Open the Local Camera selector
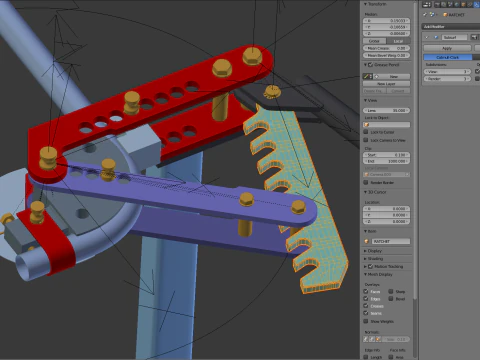Screen dimensions: 480x360 (387, 174)
